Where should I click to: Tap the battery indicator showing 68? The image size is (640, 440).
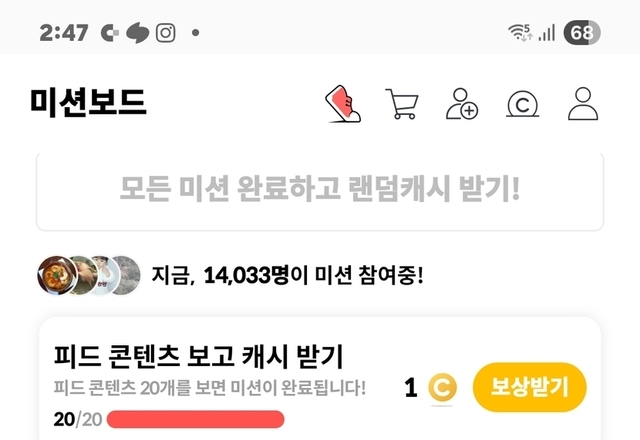pyautogui.click(x=582, y=32)
